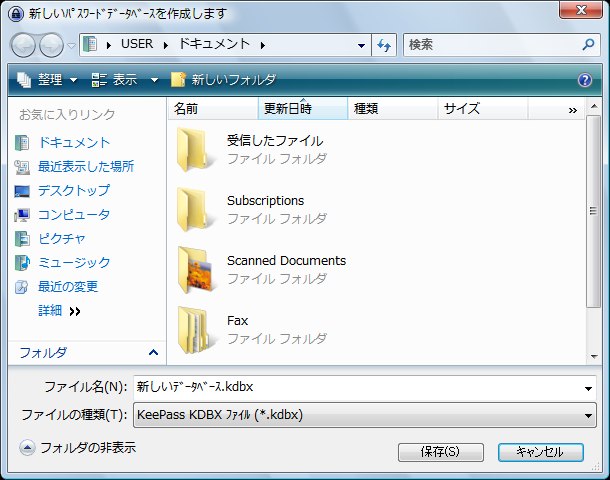The width and height of the screenshot is (610, 480).
Task: Click the 表示 views button
Action: tap(115, 80)
